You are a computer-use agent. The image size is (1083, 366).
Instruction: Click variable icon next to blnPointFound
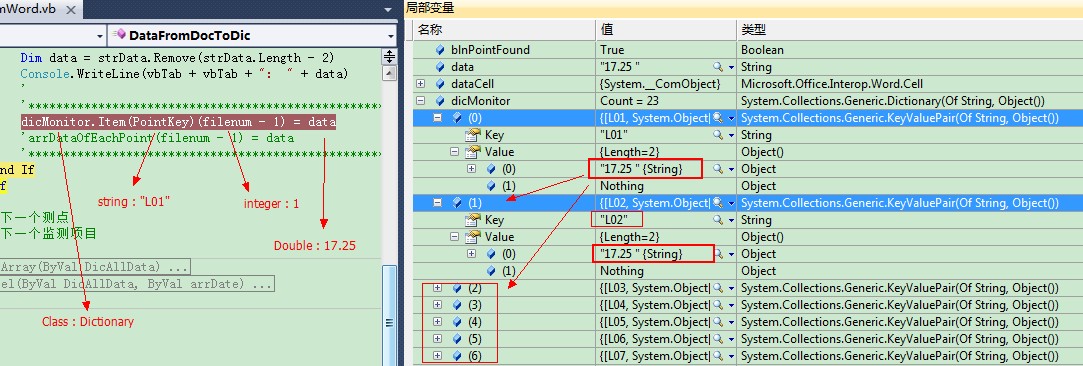(x=440, y=50)
